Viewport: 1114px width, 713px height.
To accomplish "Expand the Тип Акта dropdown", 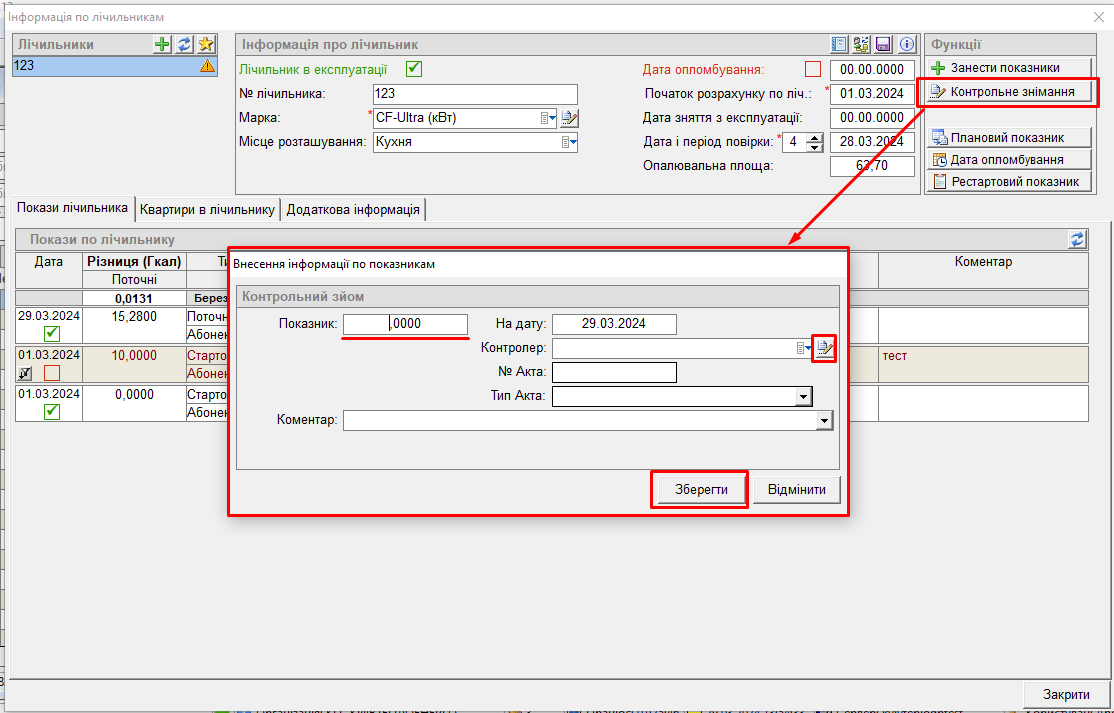I will click(x=802, y=397).
